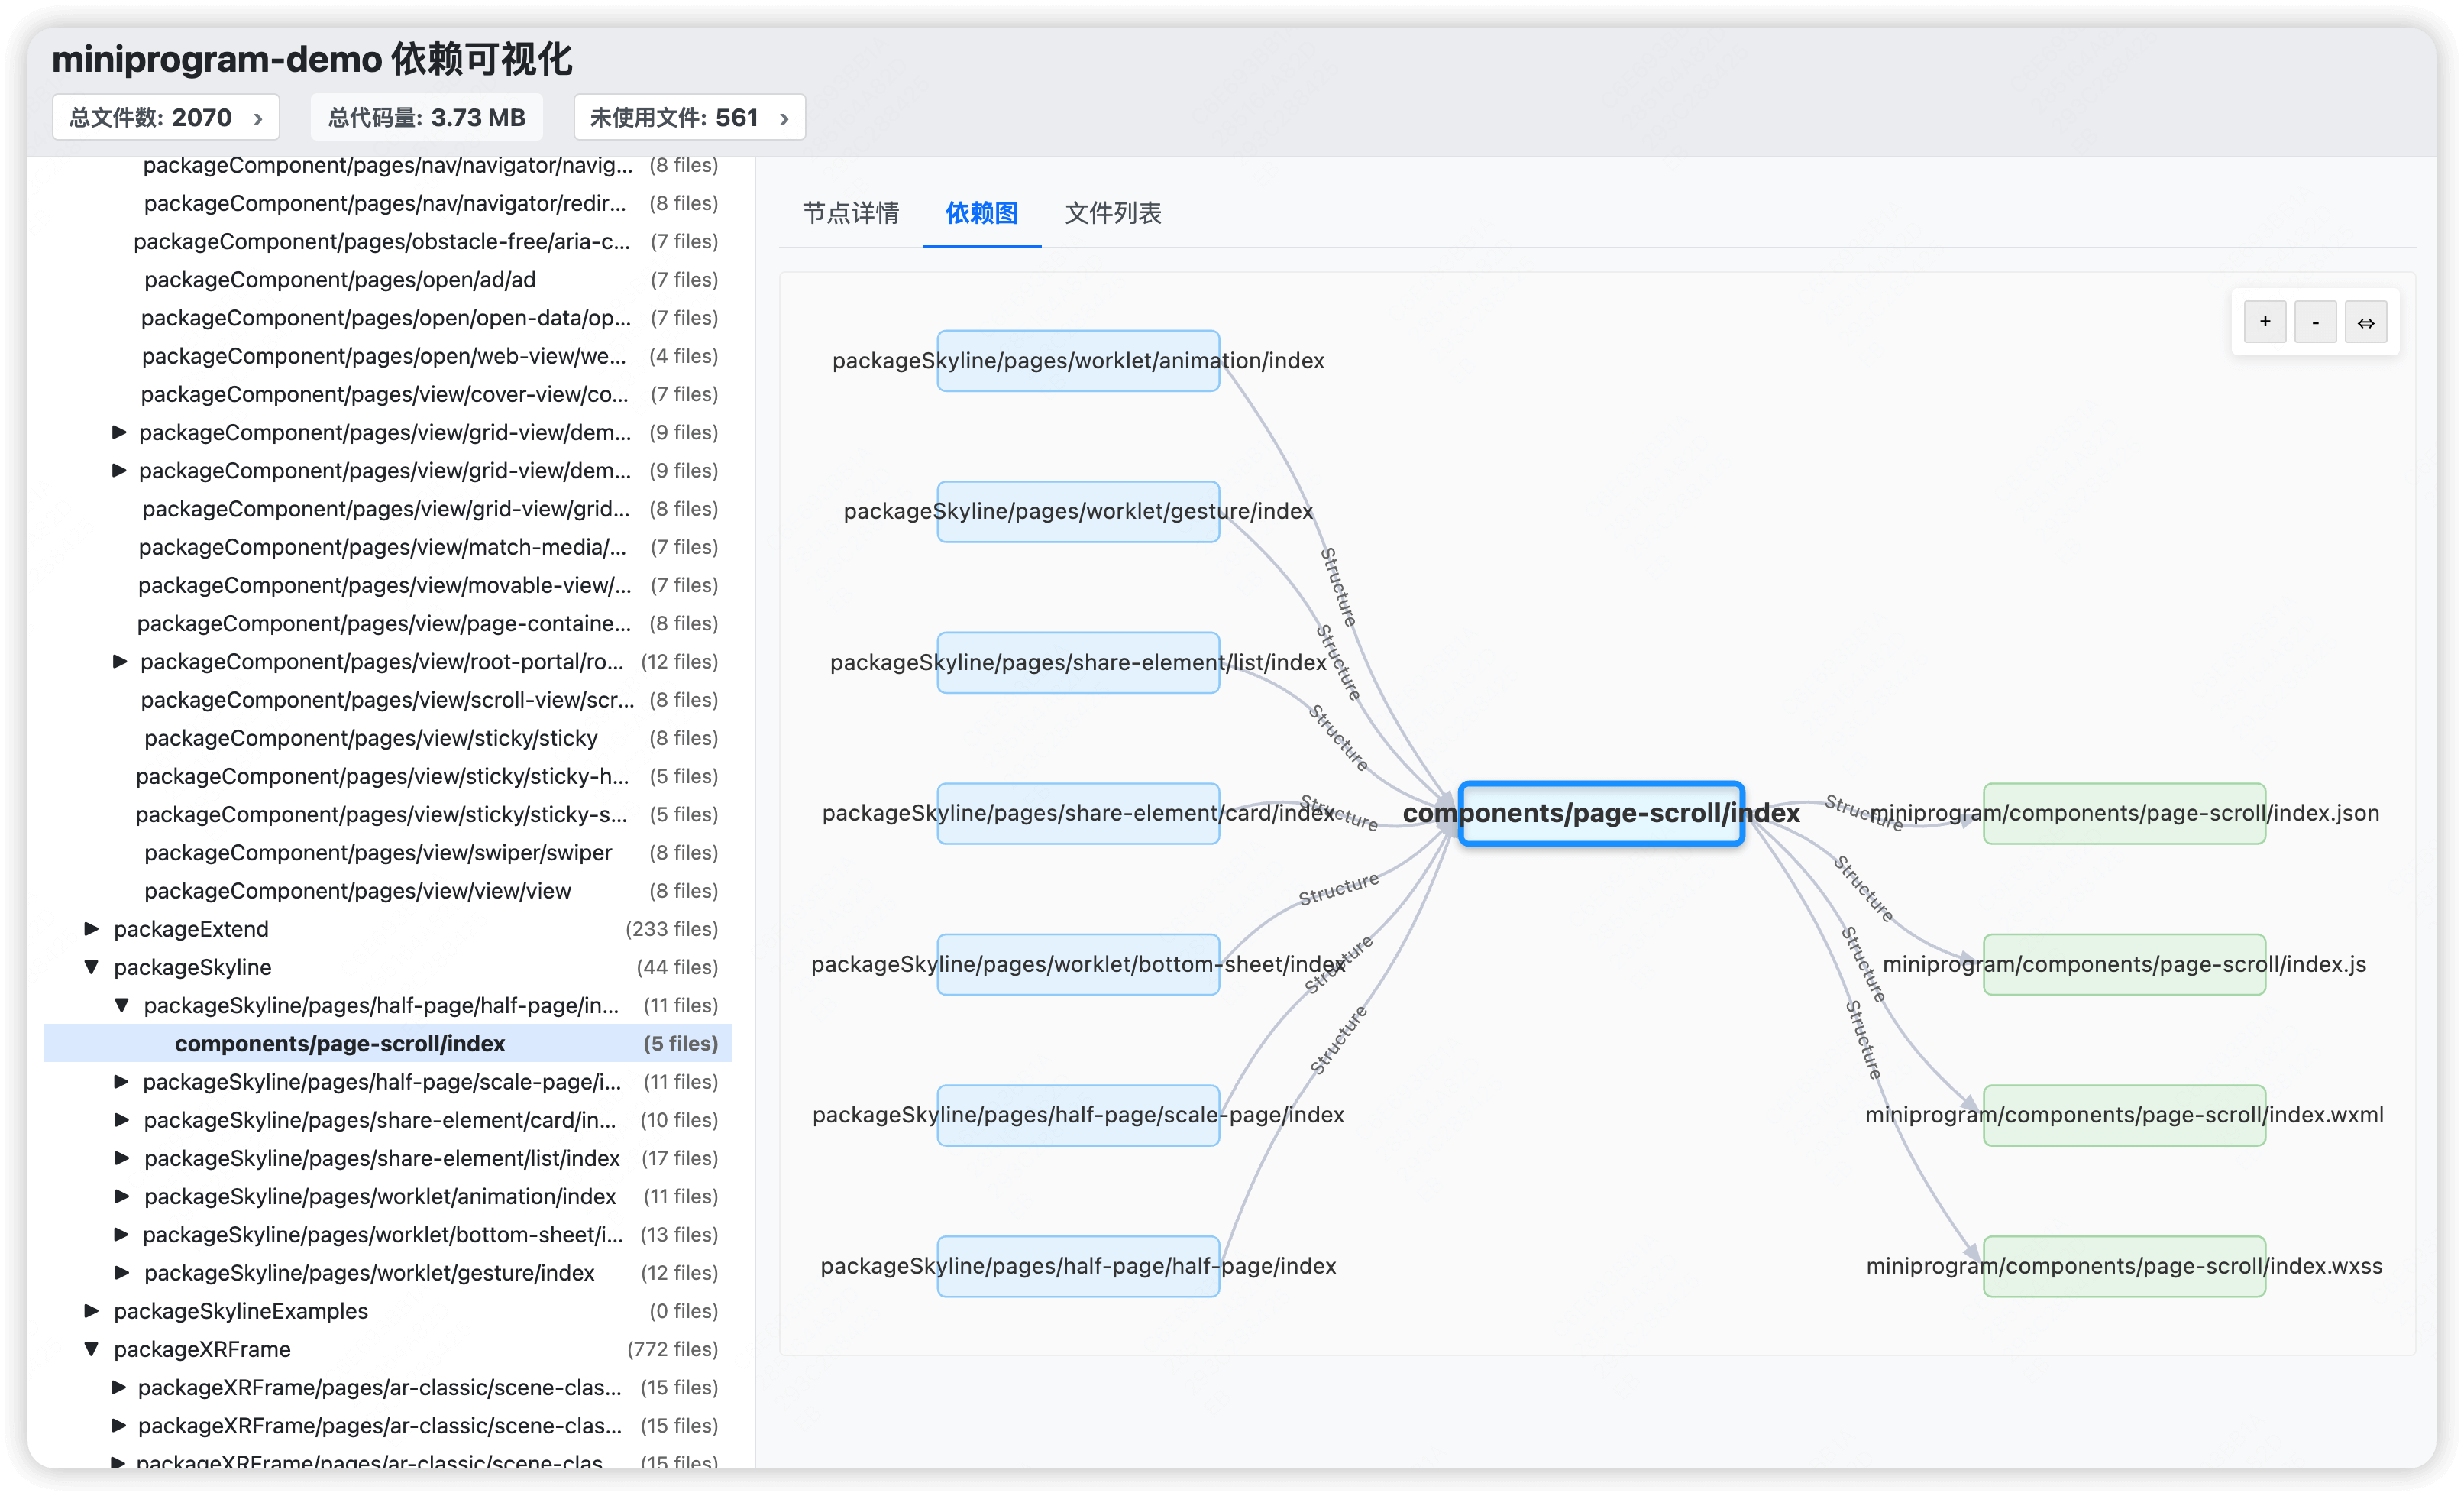2464x1496 pixels.
Task: Click the page-scroll/index.wxss green node
Action: pyautogui.click(x=2124, y=1266)
